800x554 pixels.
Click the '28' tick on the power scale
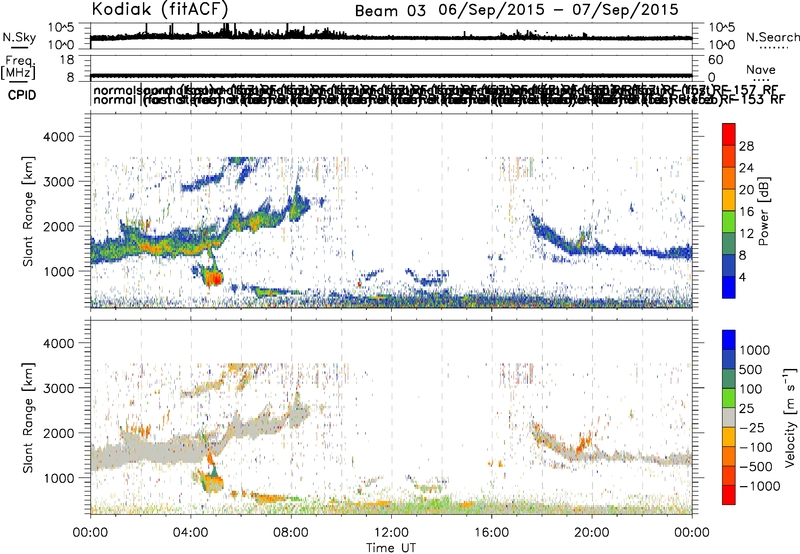(x=746, y=146)
